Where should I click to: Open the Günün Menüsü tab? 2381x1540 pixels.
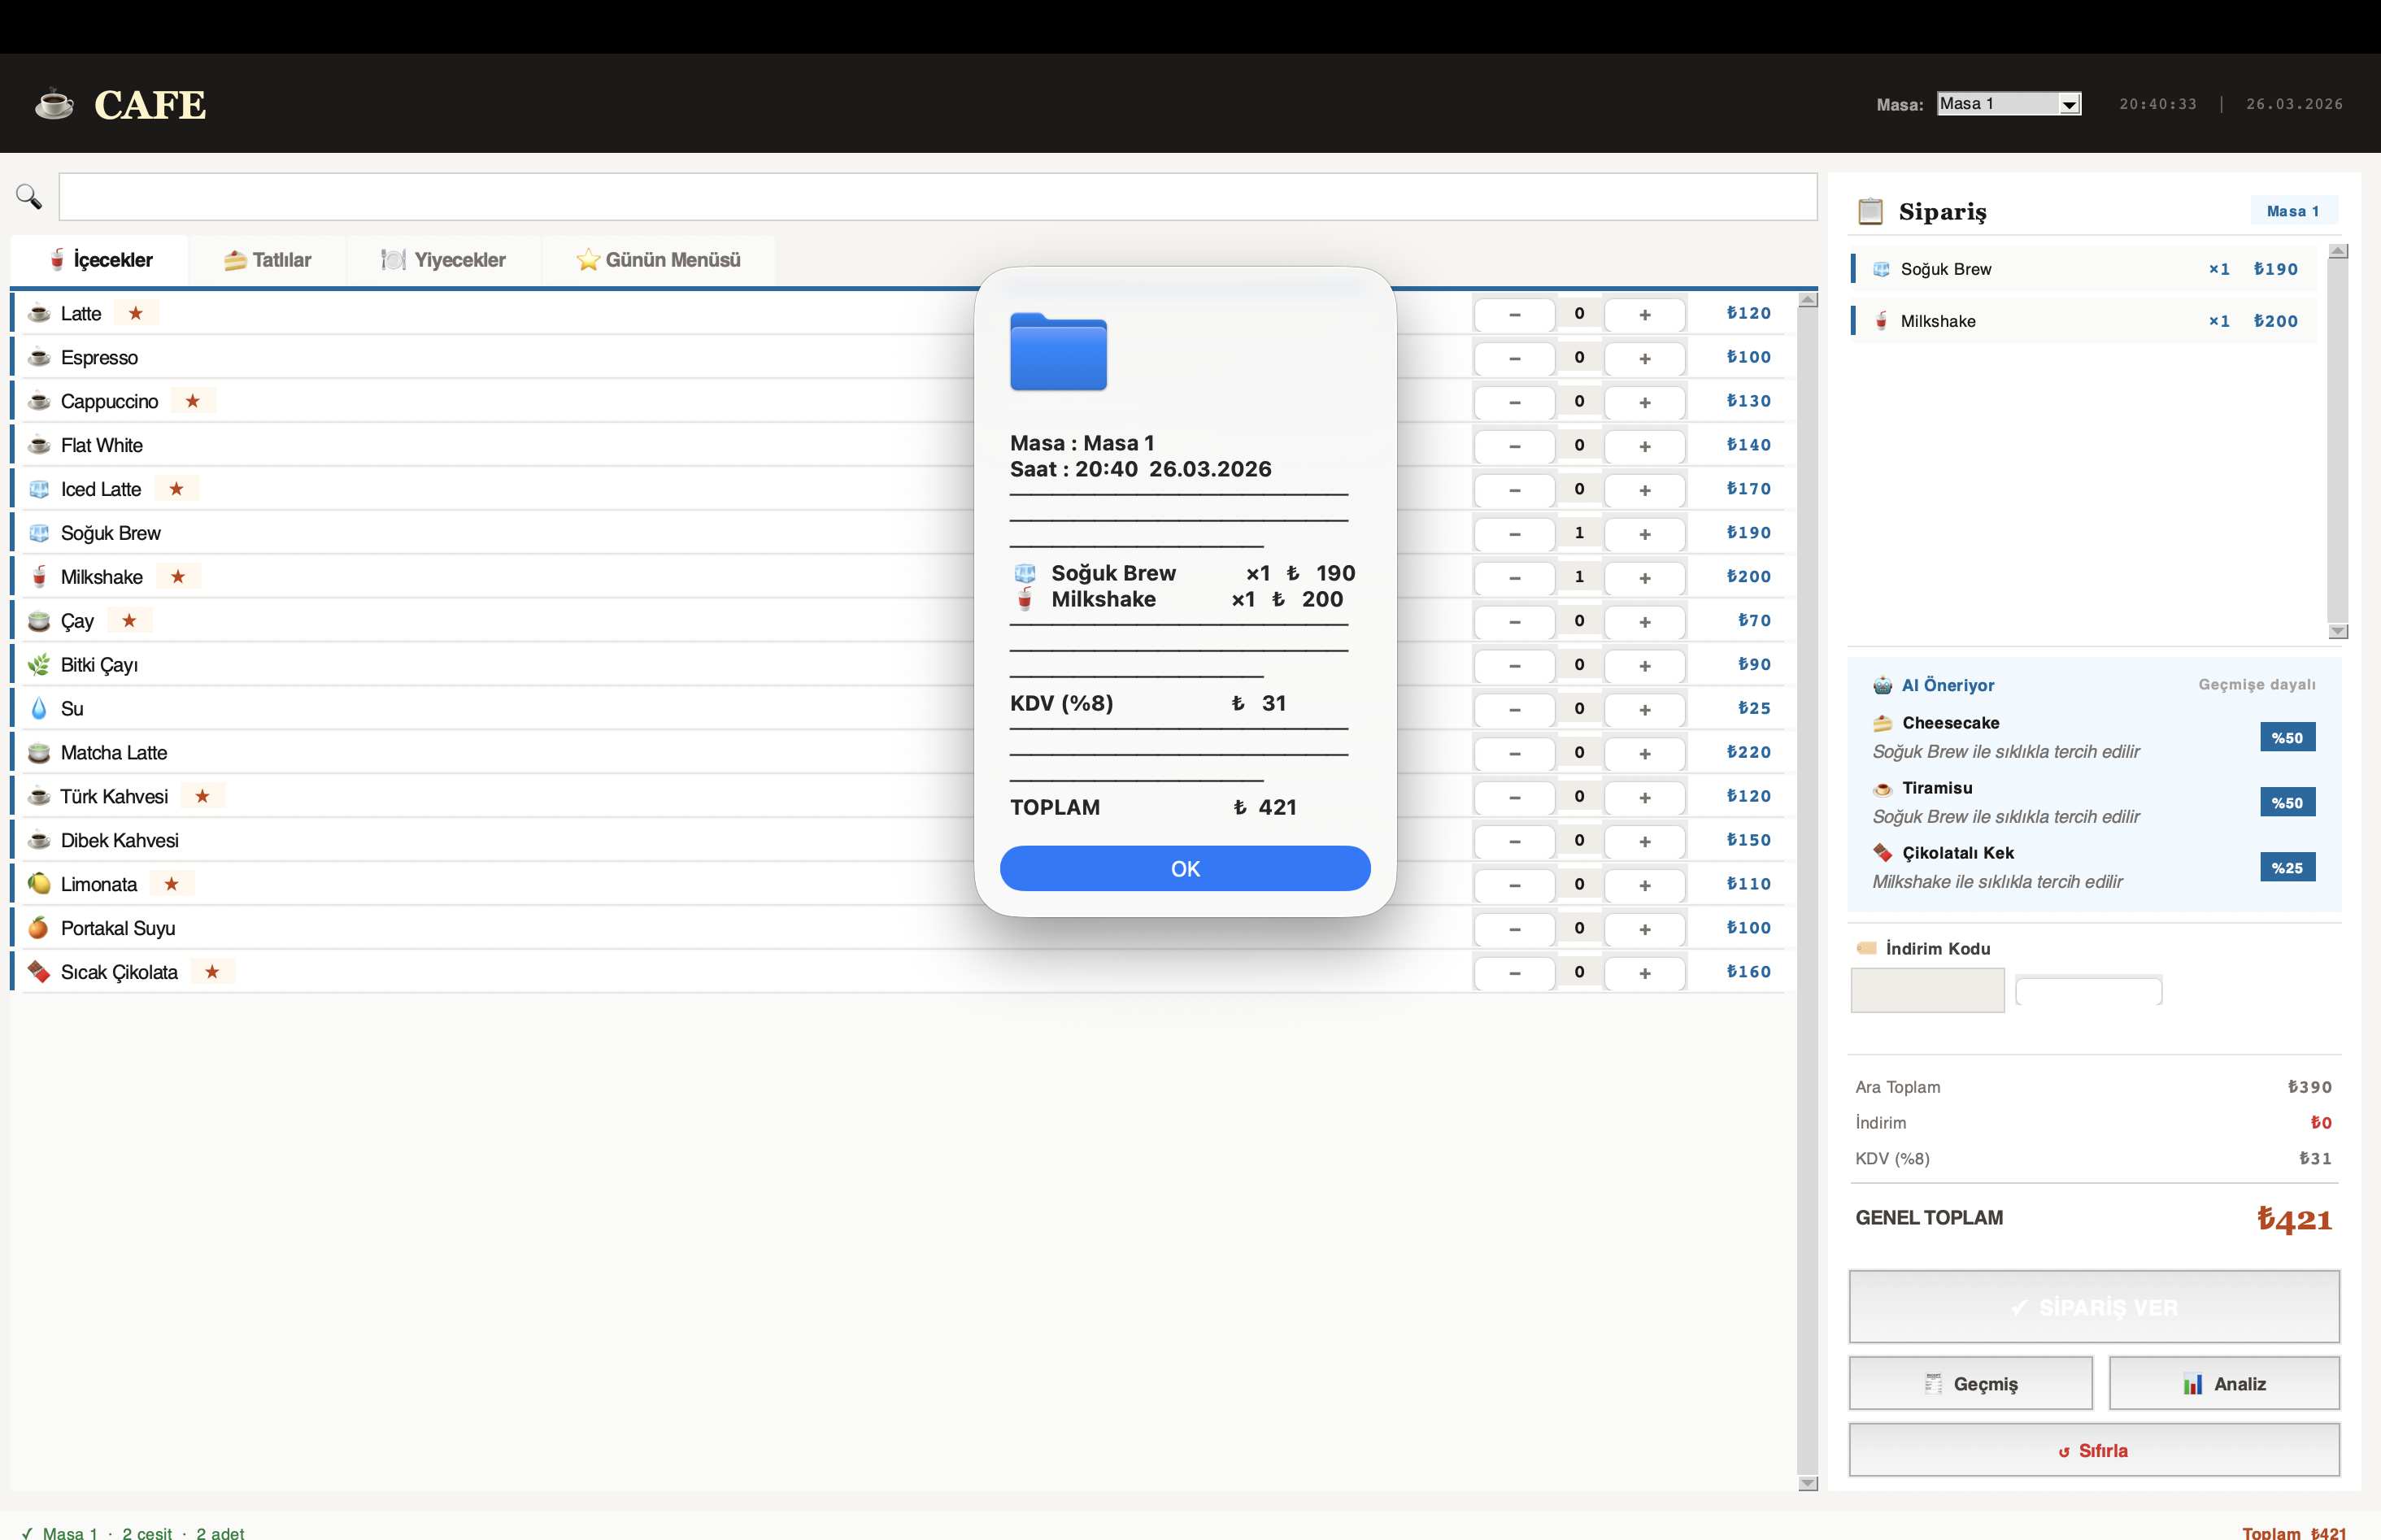(x=658, y=259)
